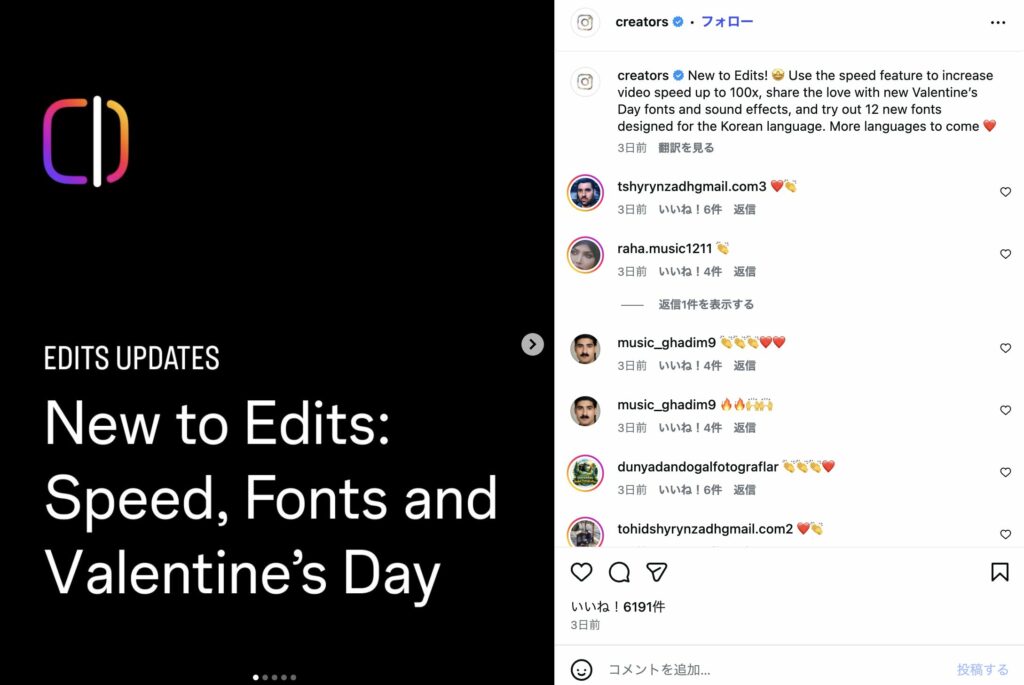Like the post with the heart icon
Viewport: 1024px width, 685px height.
[581, 572]
